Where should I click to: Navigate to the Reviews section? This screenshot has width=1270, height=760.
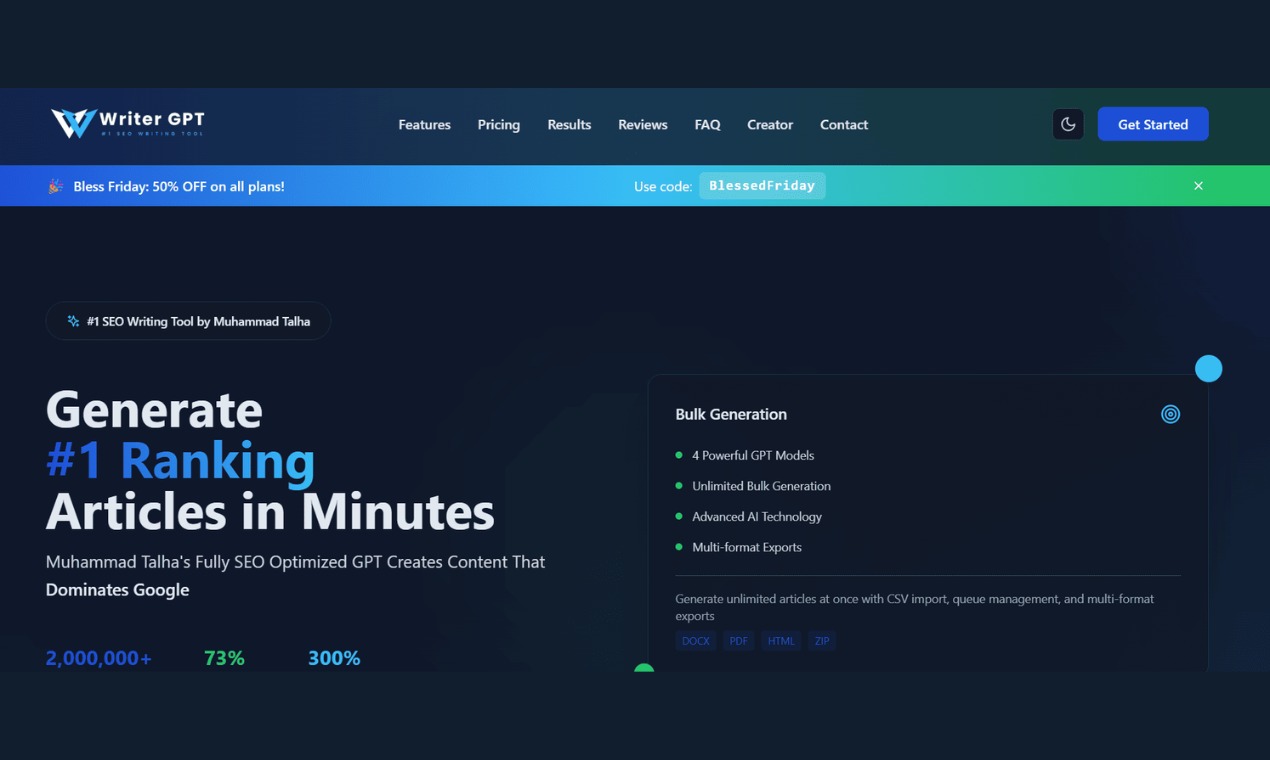[642, 124]
